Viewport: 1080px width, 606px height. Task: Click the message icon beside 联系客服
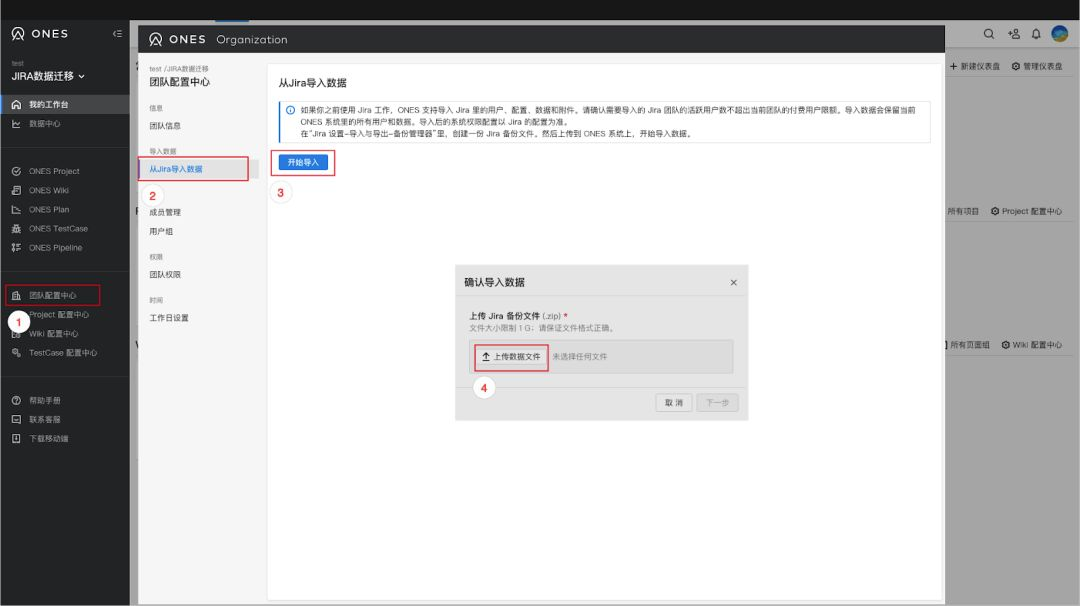(x=17, y=419)
